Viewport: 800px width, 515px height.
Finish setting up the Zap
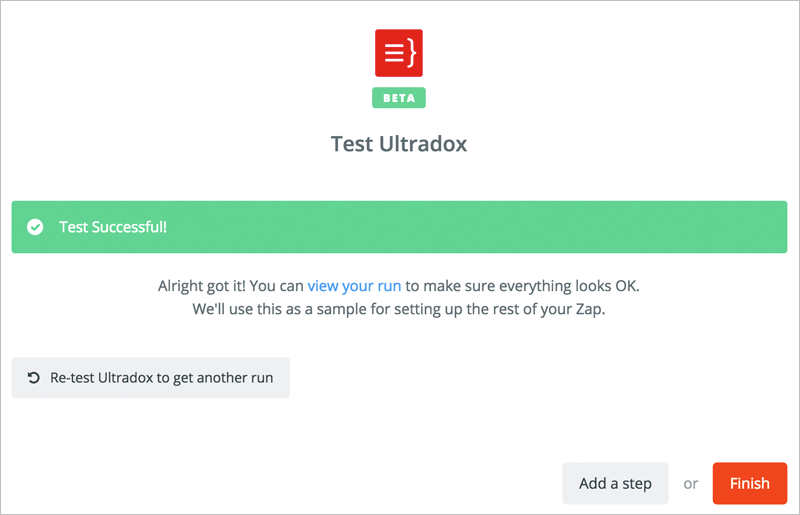(x=750, y=483)
